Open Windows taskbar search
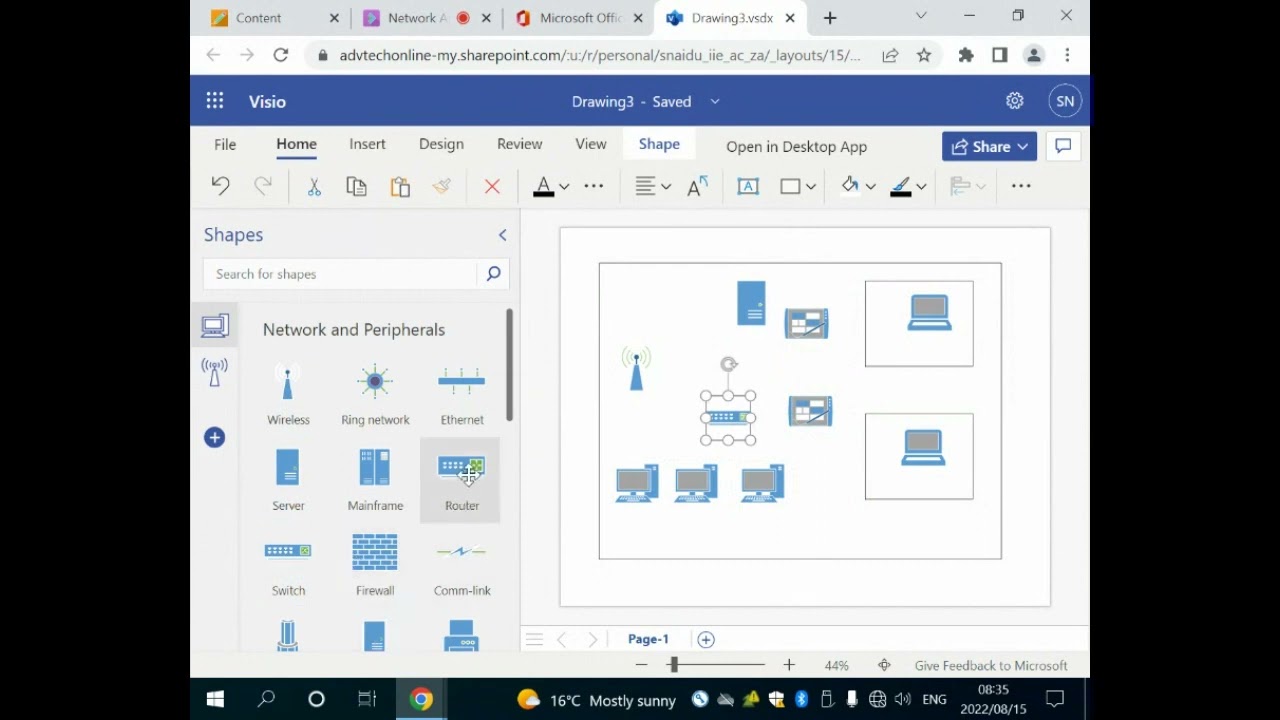Image resolution: width=1280 pixels, height=720 pixels. click(x=266, y=700)
